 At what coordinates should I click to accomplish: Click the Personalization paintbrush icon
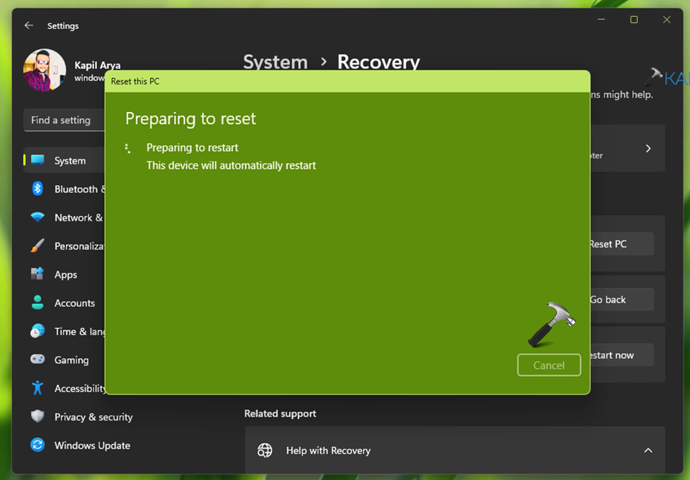(37, 245)
